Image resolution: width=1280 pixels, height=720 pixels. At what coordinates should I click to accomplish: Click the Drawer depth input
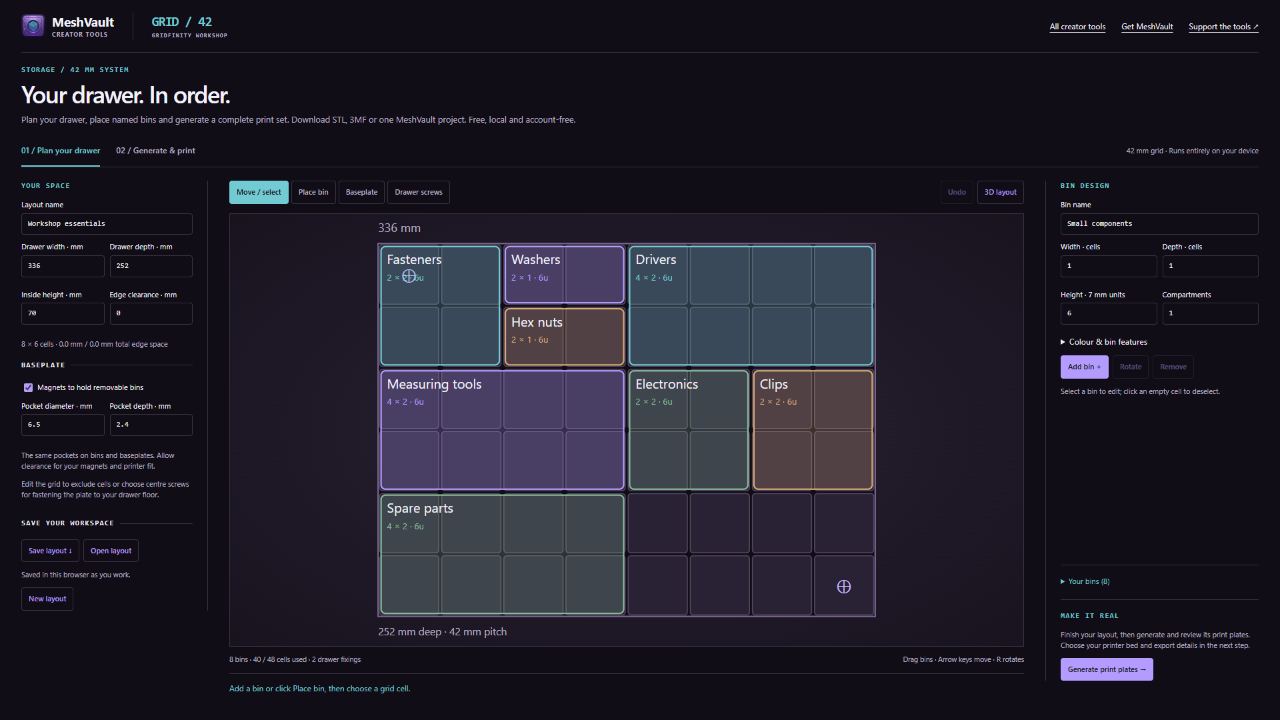point(151,266)
